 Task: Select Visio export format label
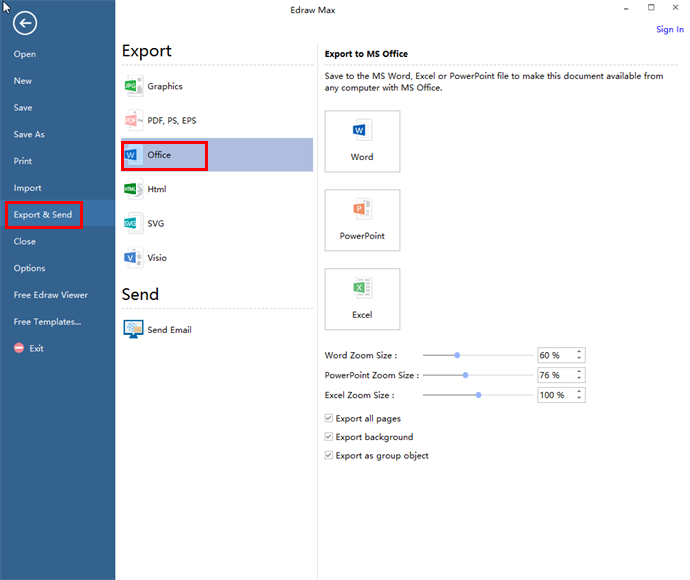[157, 258]
